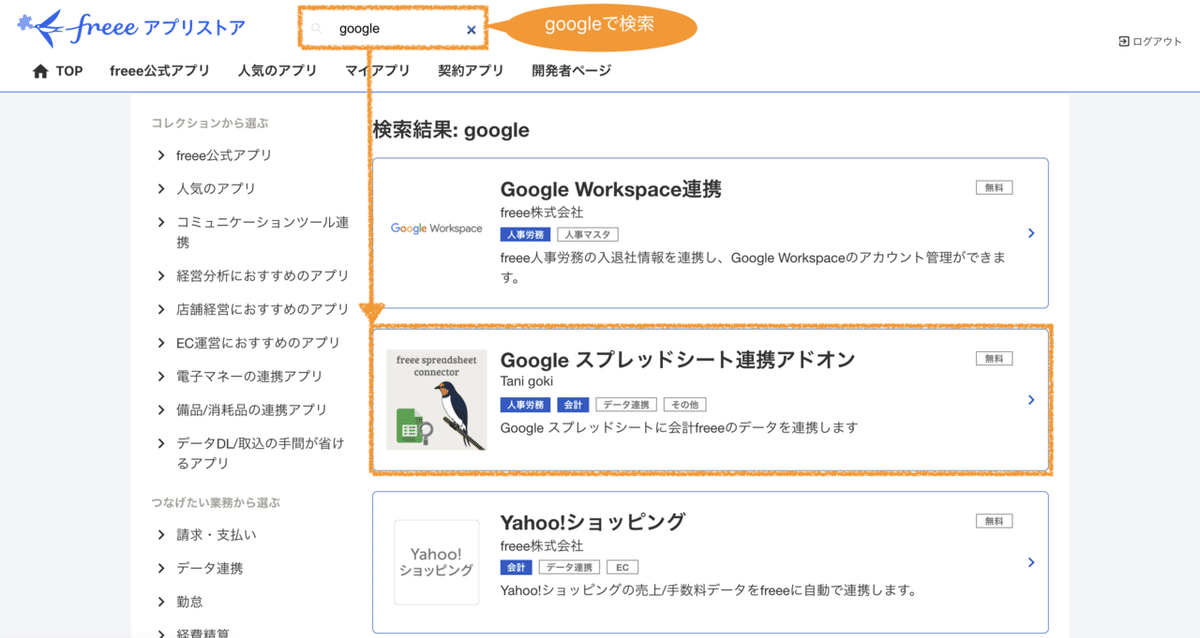Click Tani goki developer name

527,381
